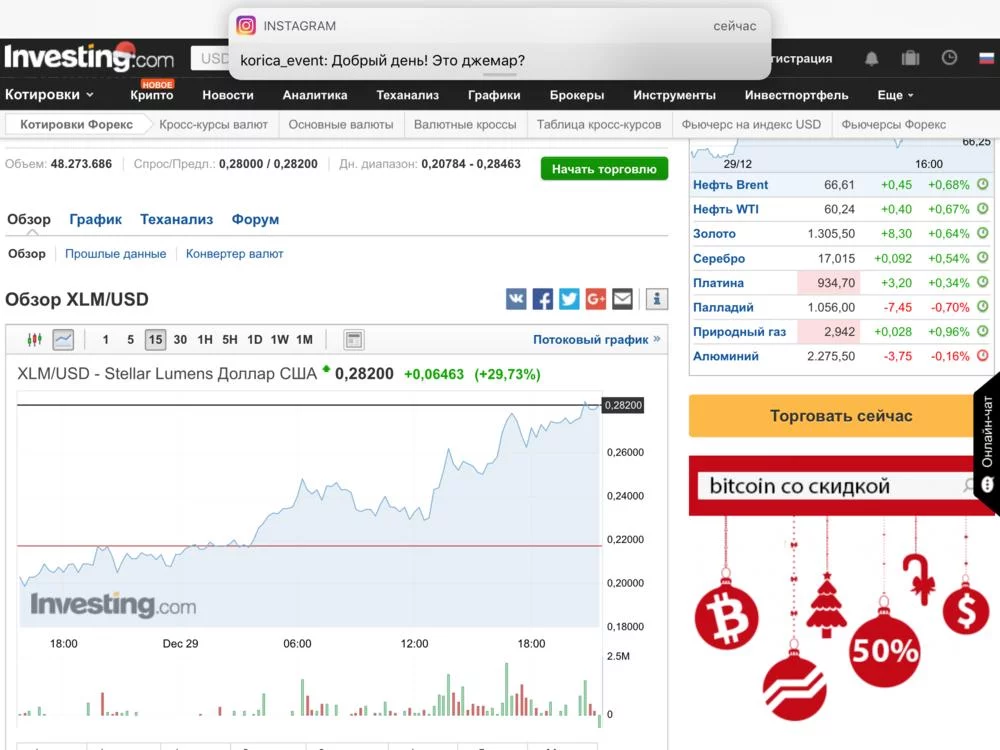Expand the Котировки dropdown menu
The width and height of the screenshot is (1000, 750).
click(49, 94)
